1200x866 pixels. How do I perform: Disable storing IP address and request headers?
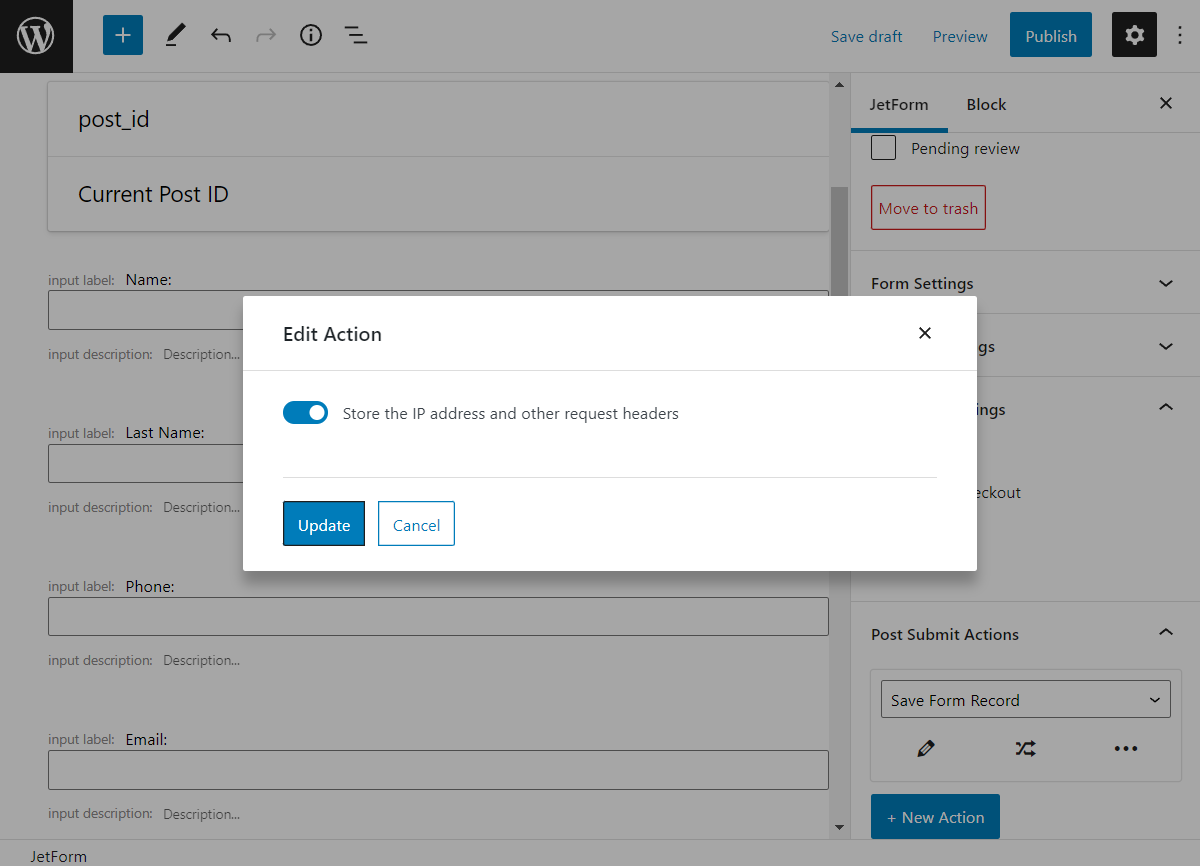(305, 412)
